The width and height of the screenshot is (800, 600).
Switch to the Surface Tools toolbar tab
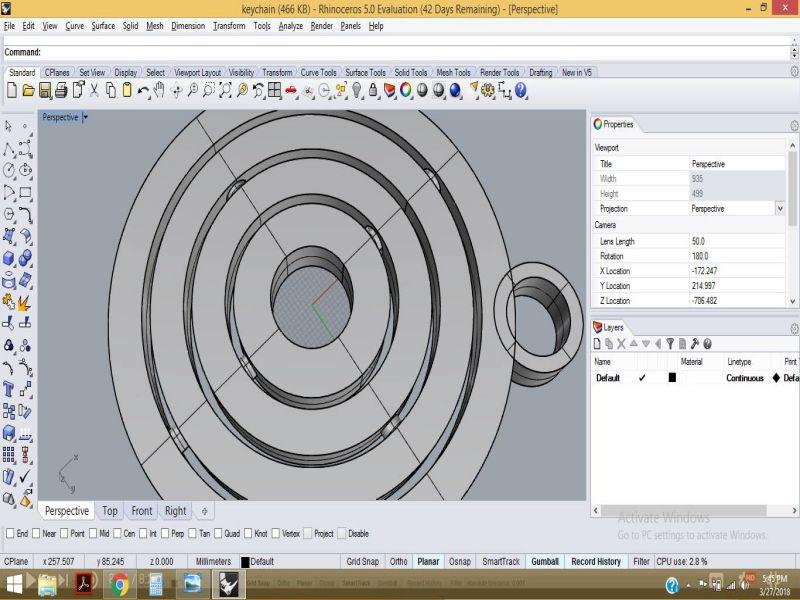[365, 72]
